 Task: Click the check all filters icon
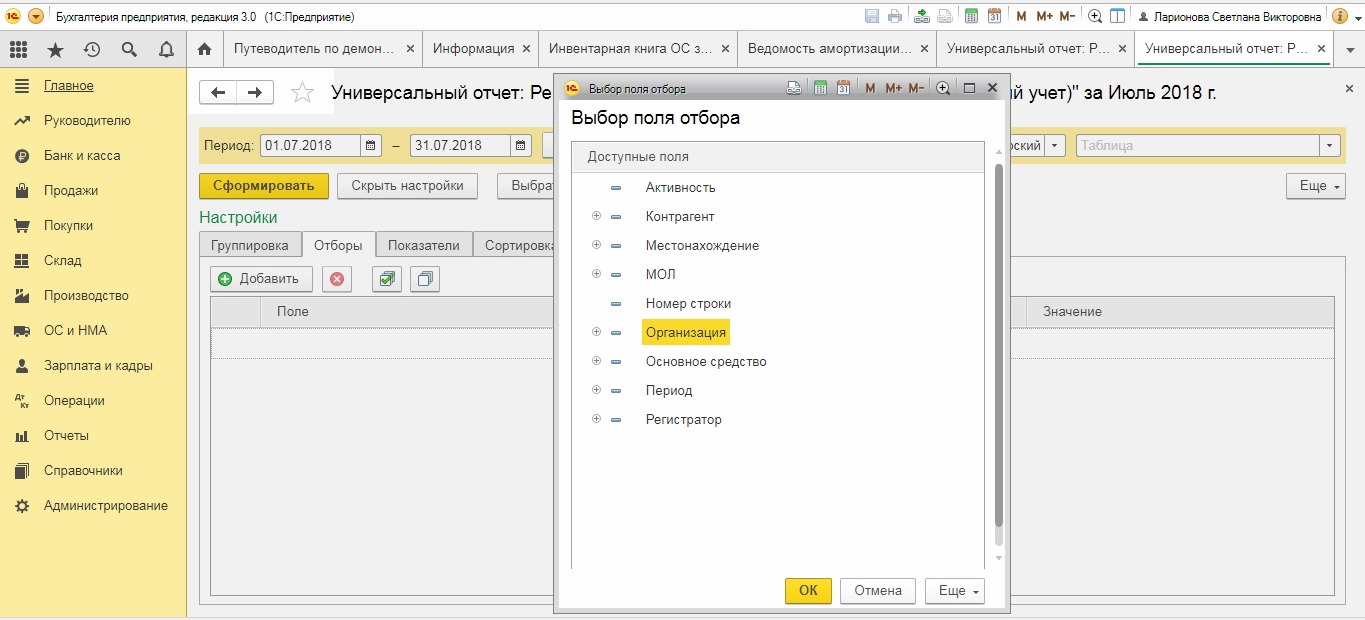(x=386, y=279)
